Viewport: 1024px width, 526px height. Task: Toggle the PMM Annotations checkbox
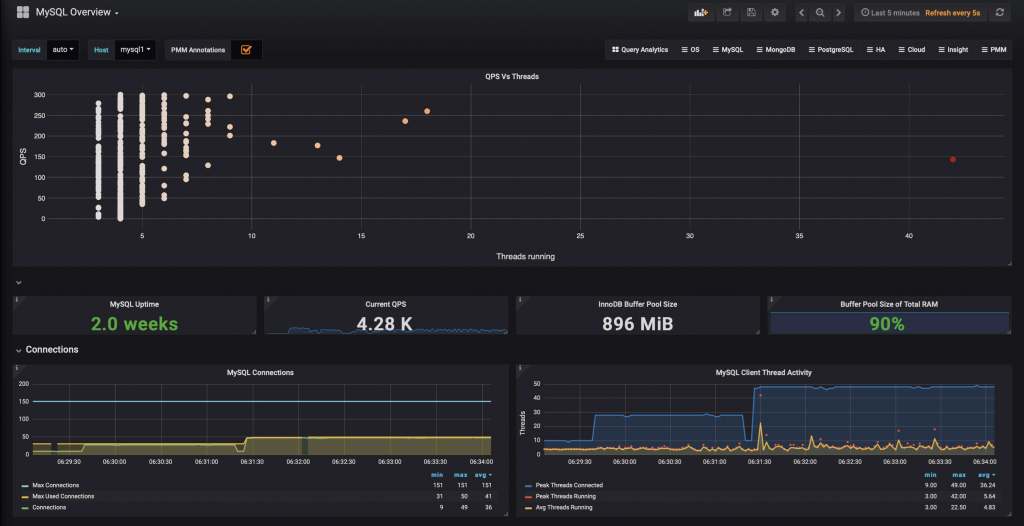pos(246,49)
